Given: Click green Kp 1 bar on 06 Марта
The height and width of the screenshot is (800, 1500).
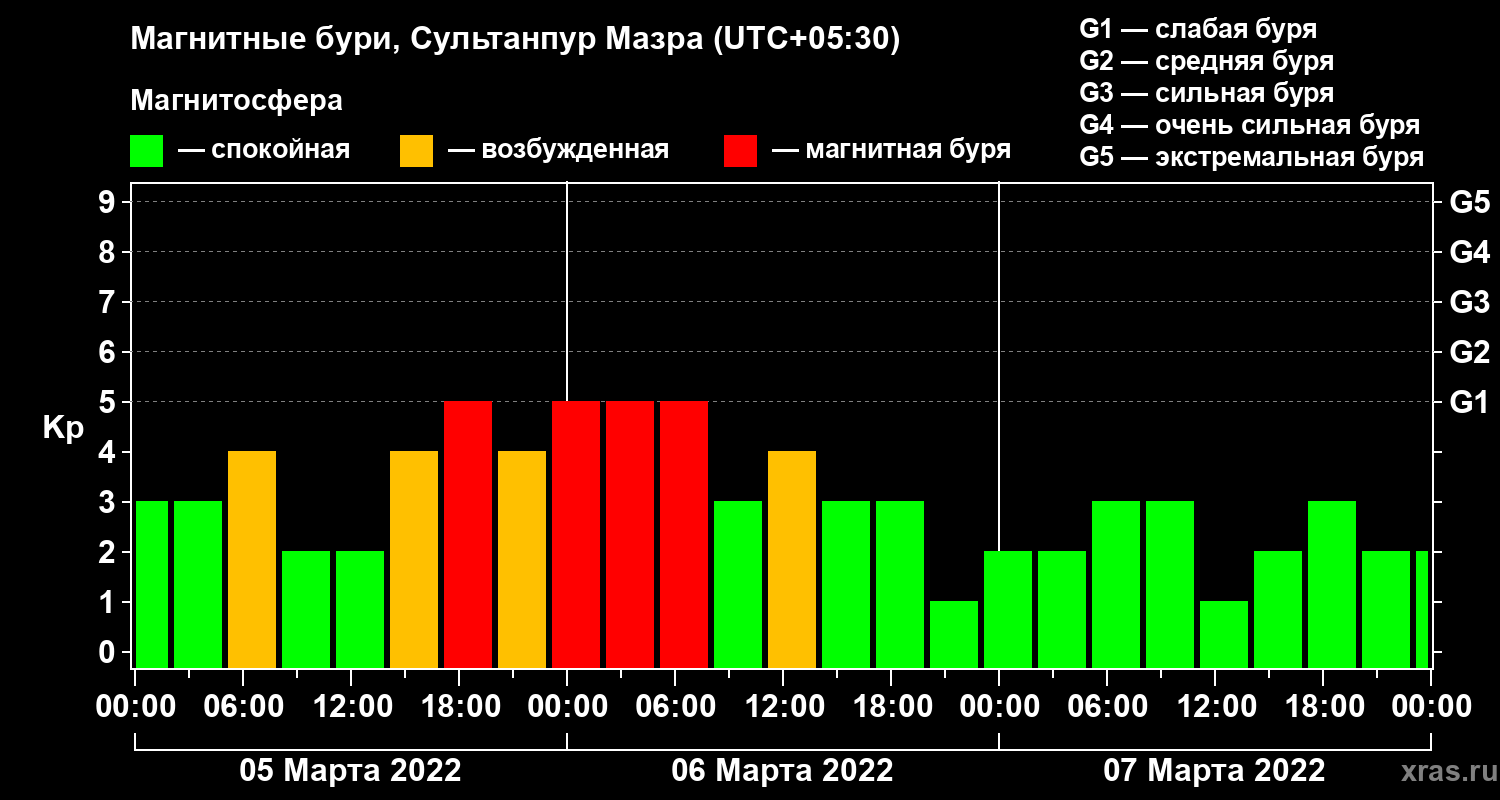Looking at the screenshot, I should (x=954, y=635).
